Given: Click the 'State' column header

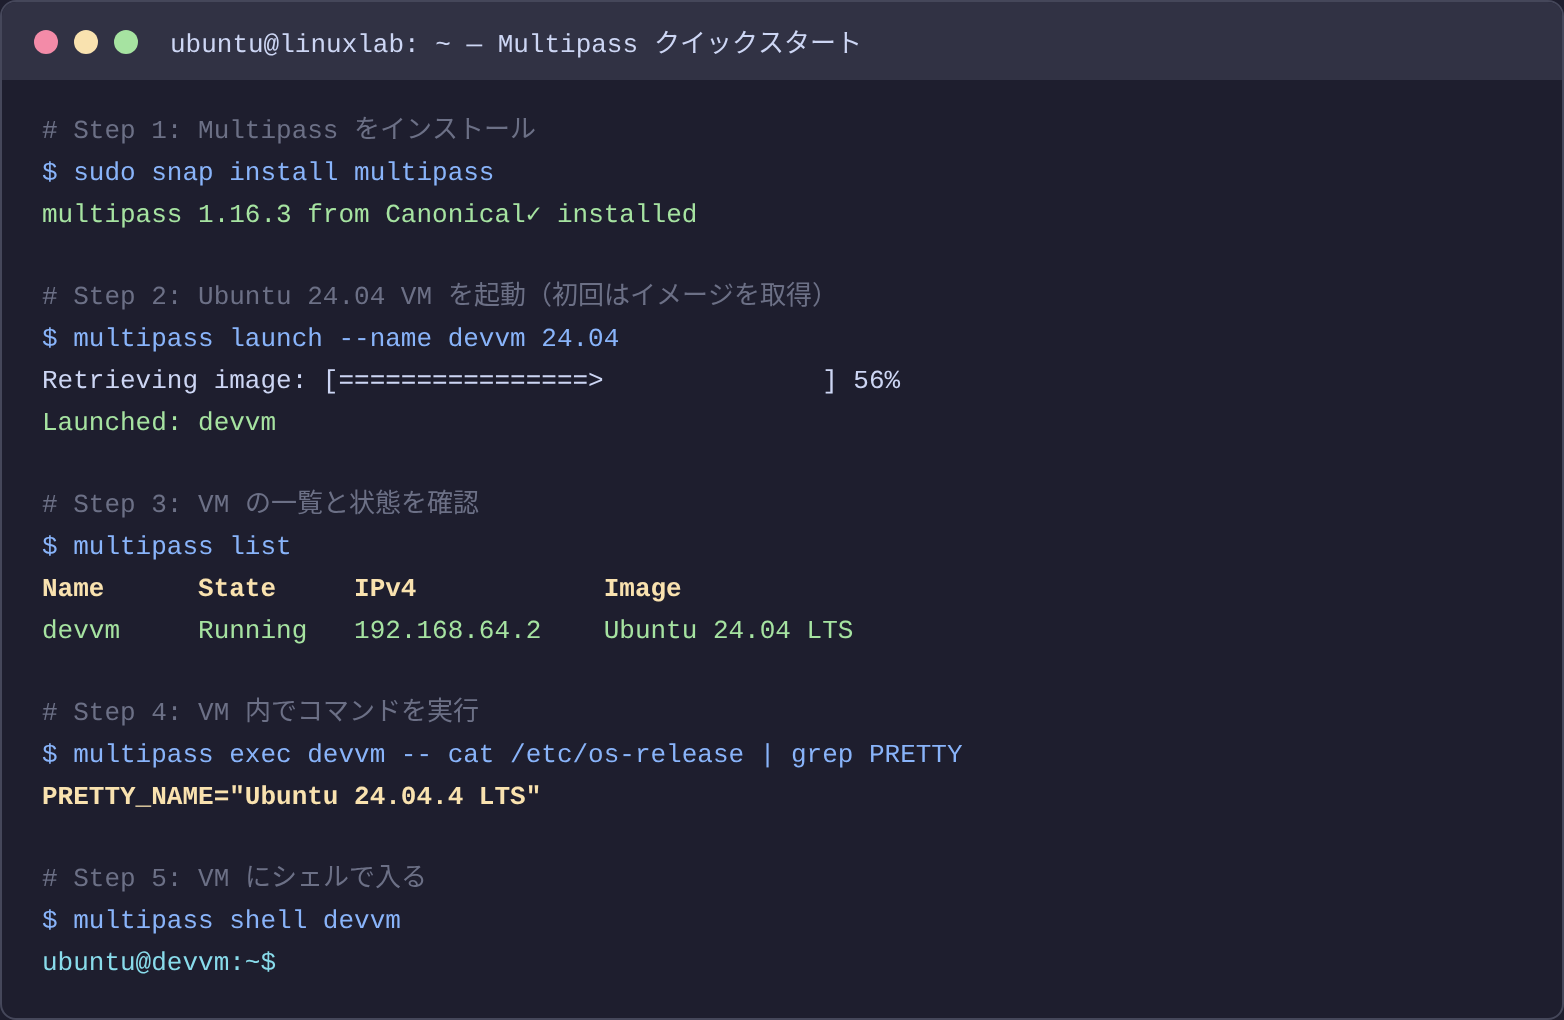Looking at the screenshot, I should tap(237, 588).
